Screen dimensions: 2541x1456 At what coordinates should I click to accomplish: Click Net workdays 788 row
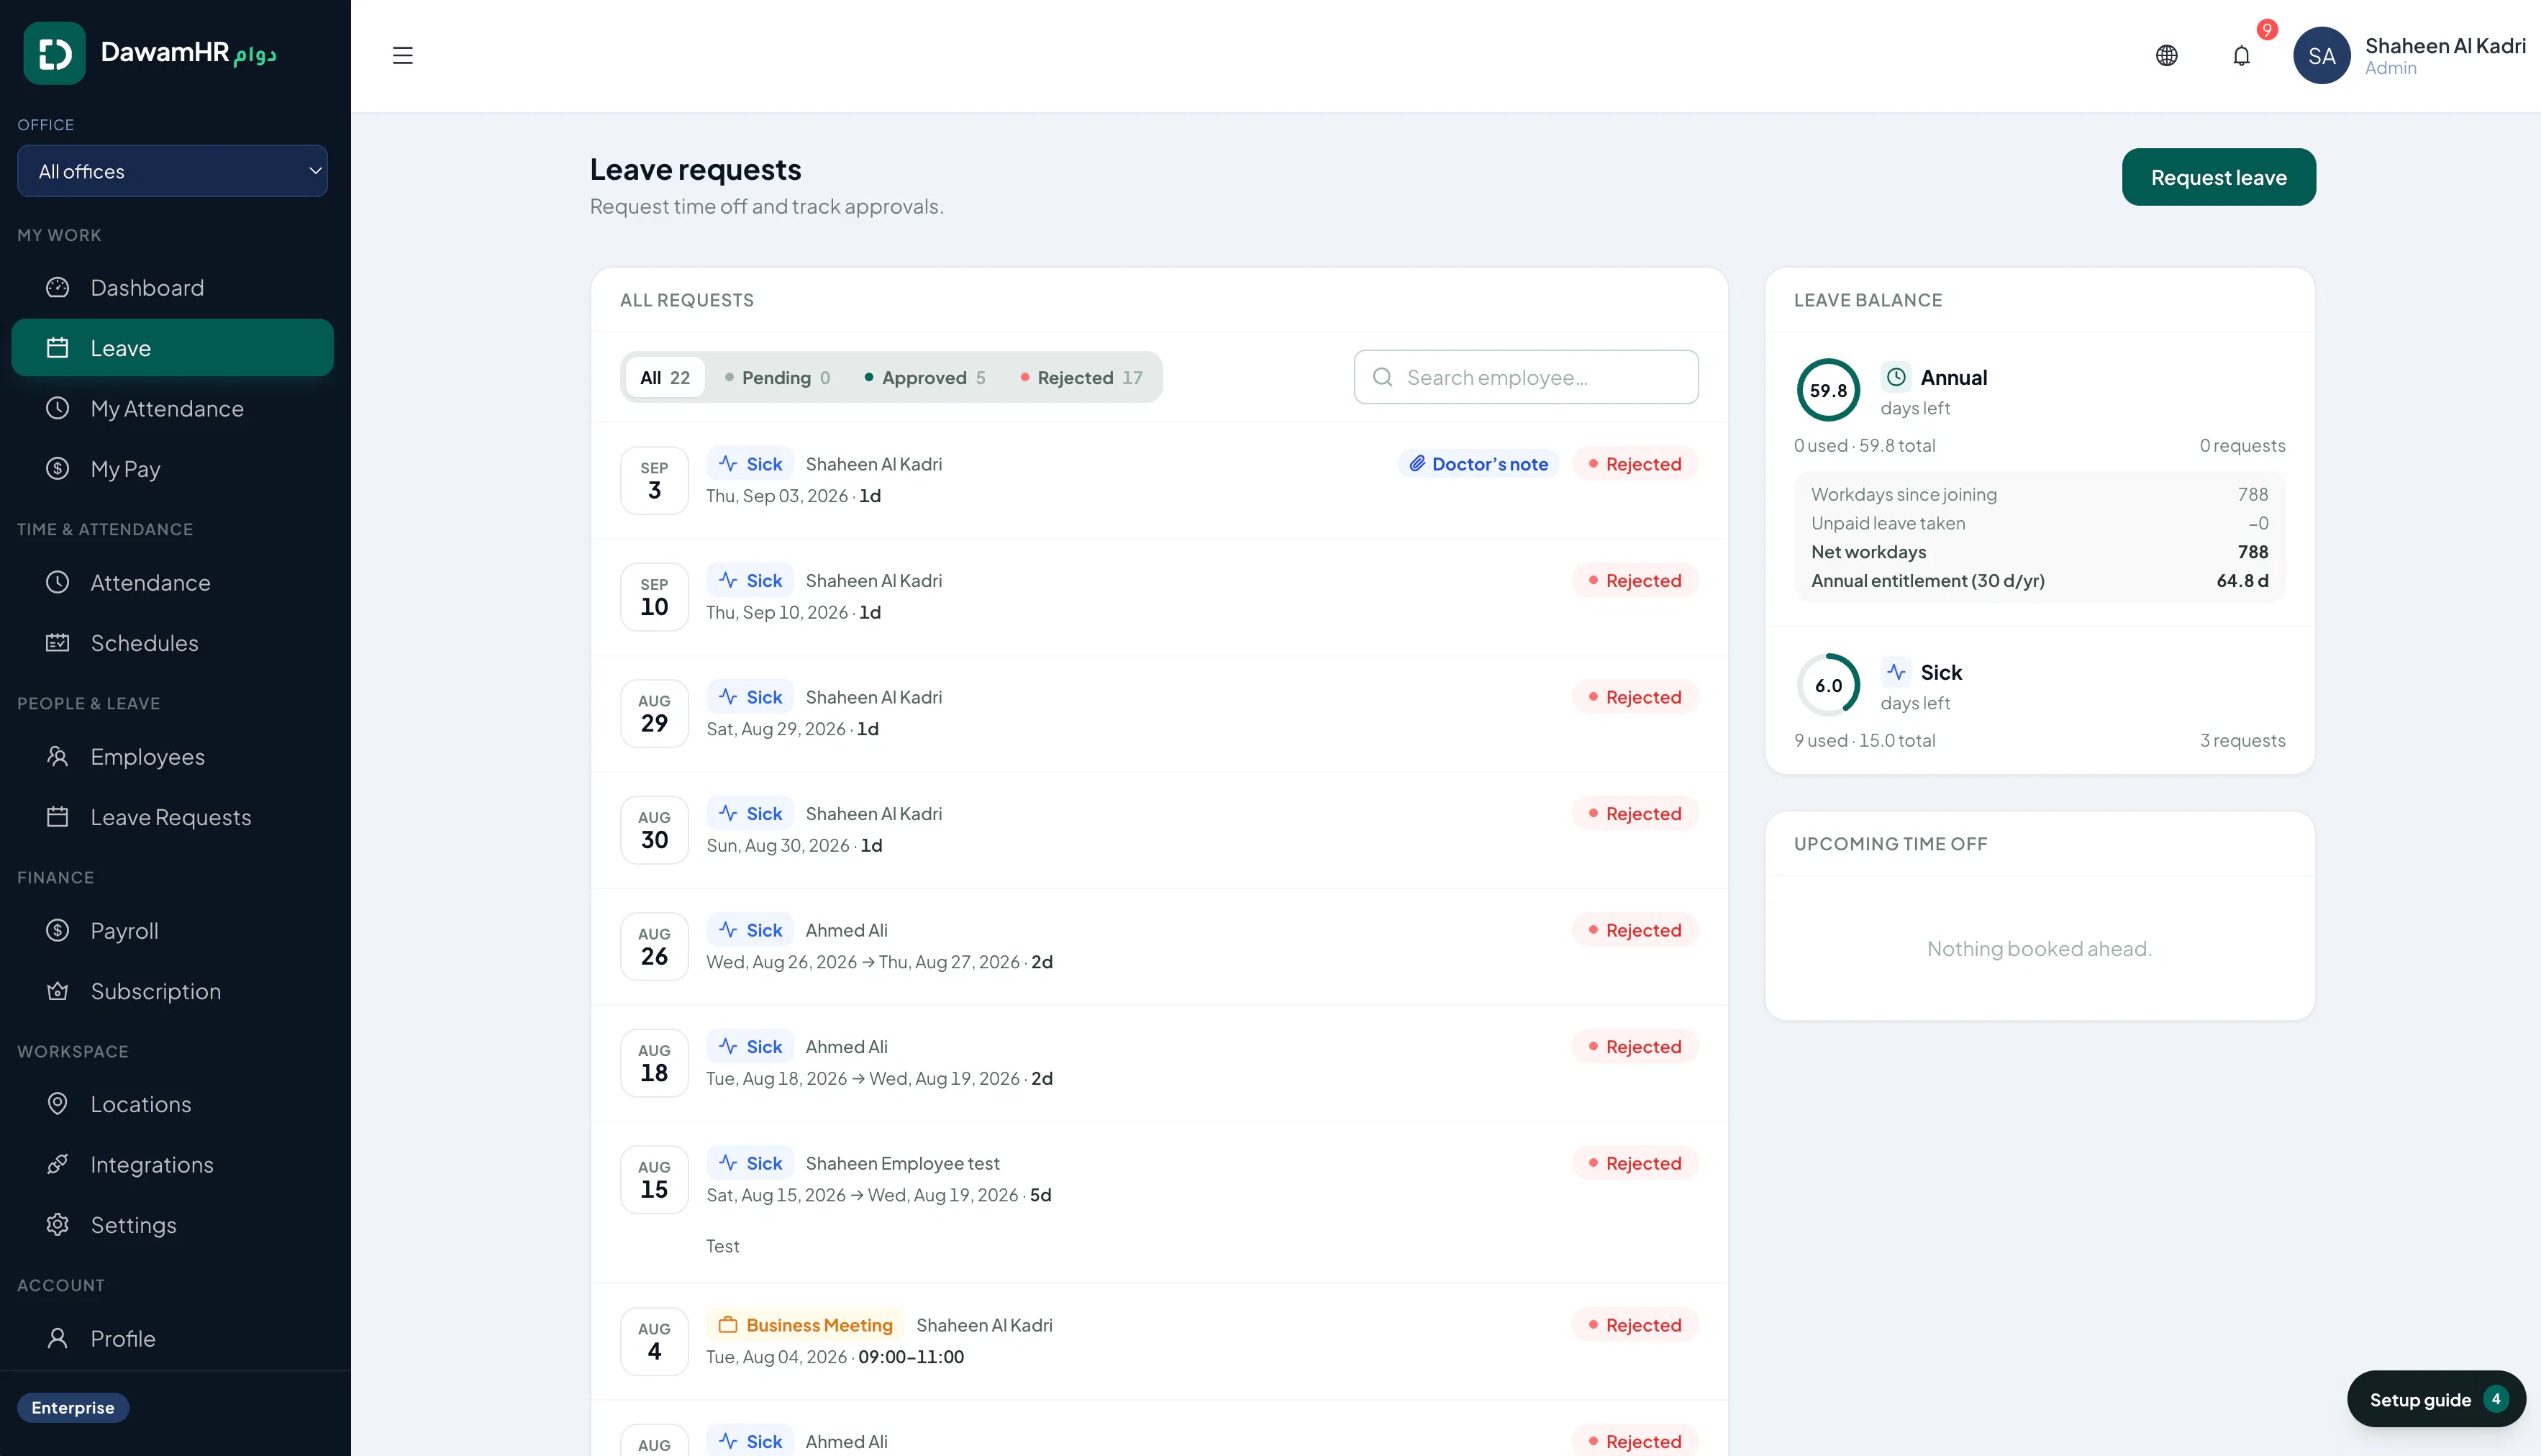(2039, 552)
